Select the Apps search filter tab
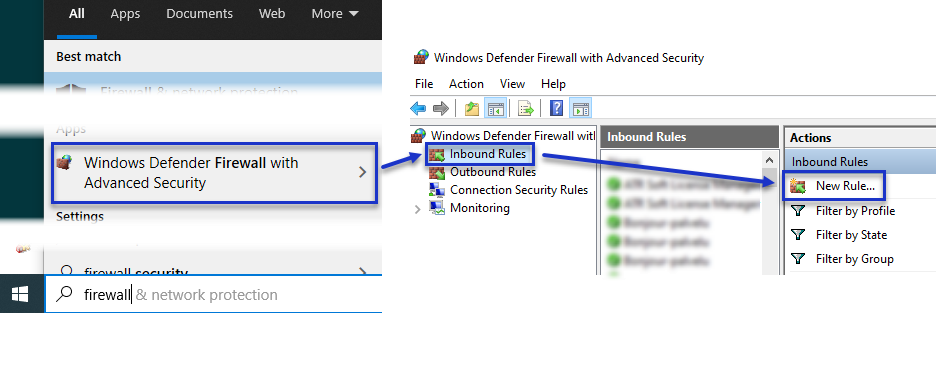This screenshot has width=936, height=383. pyautogui.click(x=125, y=13)
